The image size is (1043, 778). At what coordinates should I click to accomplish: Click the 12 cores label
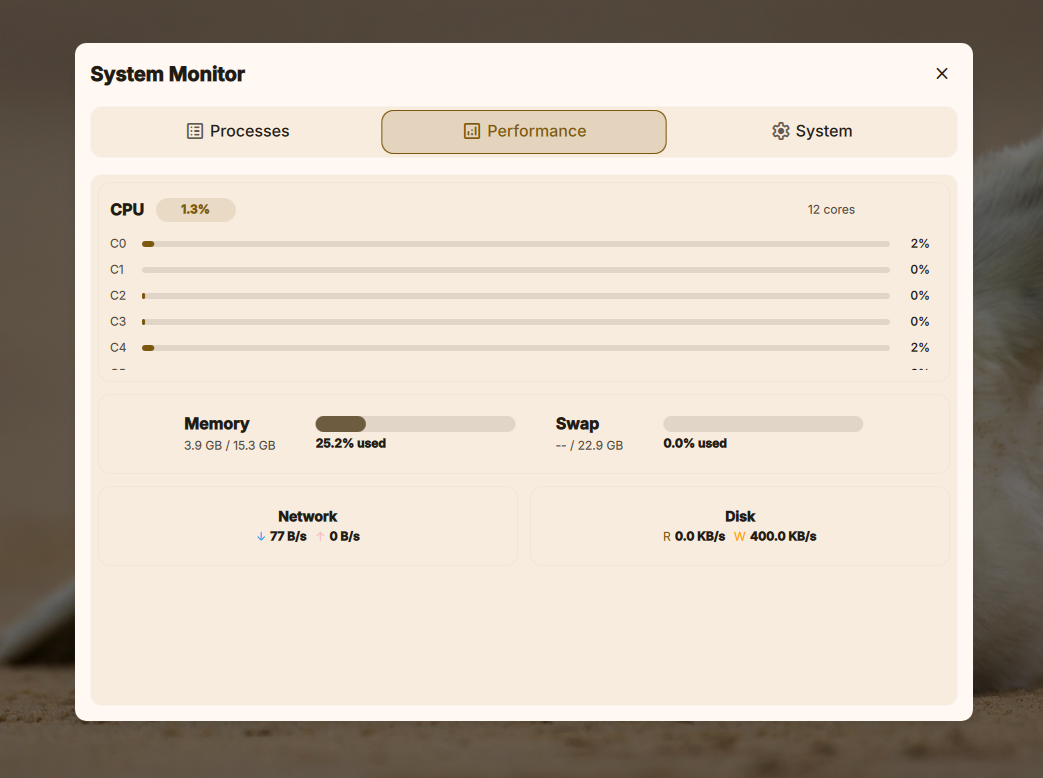point(831,210)
